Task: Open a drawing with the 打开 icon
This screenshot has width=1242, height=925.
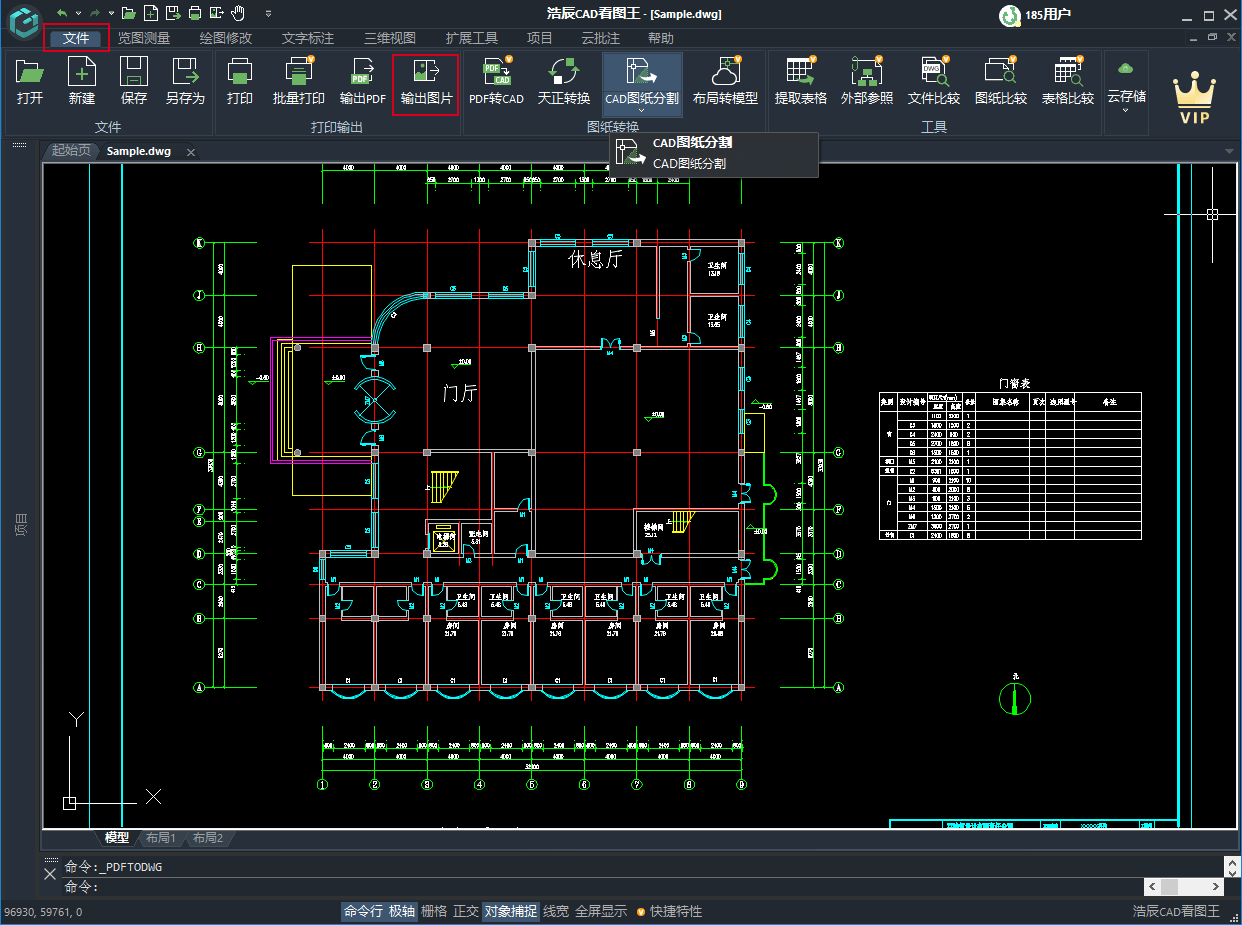Action: click(30, 80)
